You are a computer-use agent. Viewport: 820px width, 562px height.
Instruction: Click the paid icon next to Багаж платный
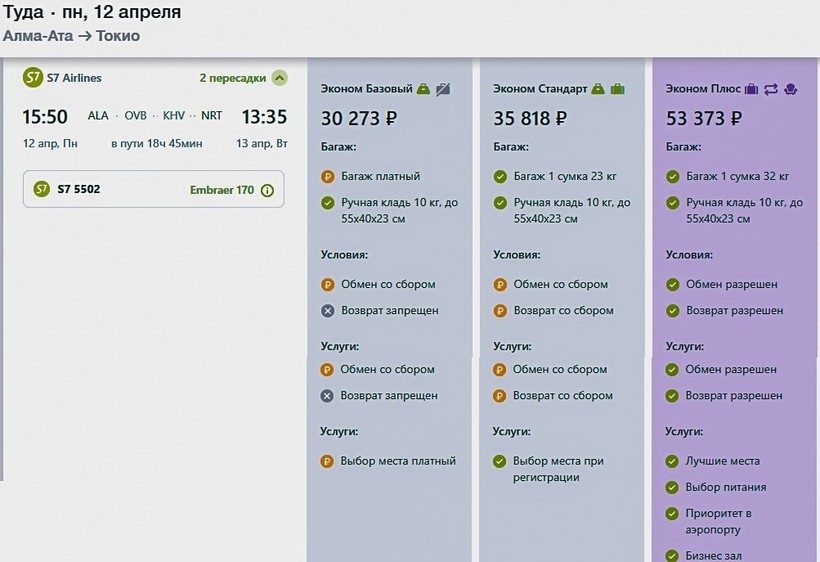327,177
